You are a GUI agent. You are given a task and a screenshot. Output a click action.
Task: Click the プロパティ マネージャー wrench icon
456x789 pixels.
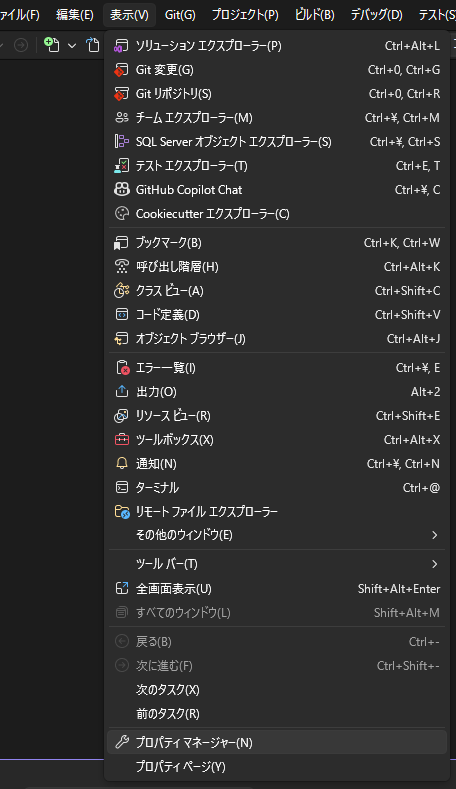(x=121, y=742)
